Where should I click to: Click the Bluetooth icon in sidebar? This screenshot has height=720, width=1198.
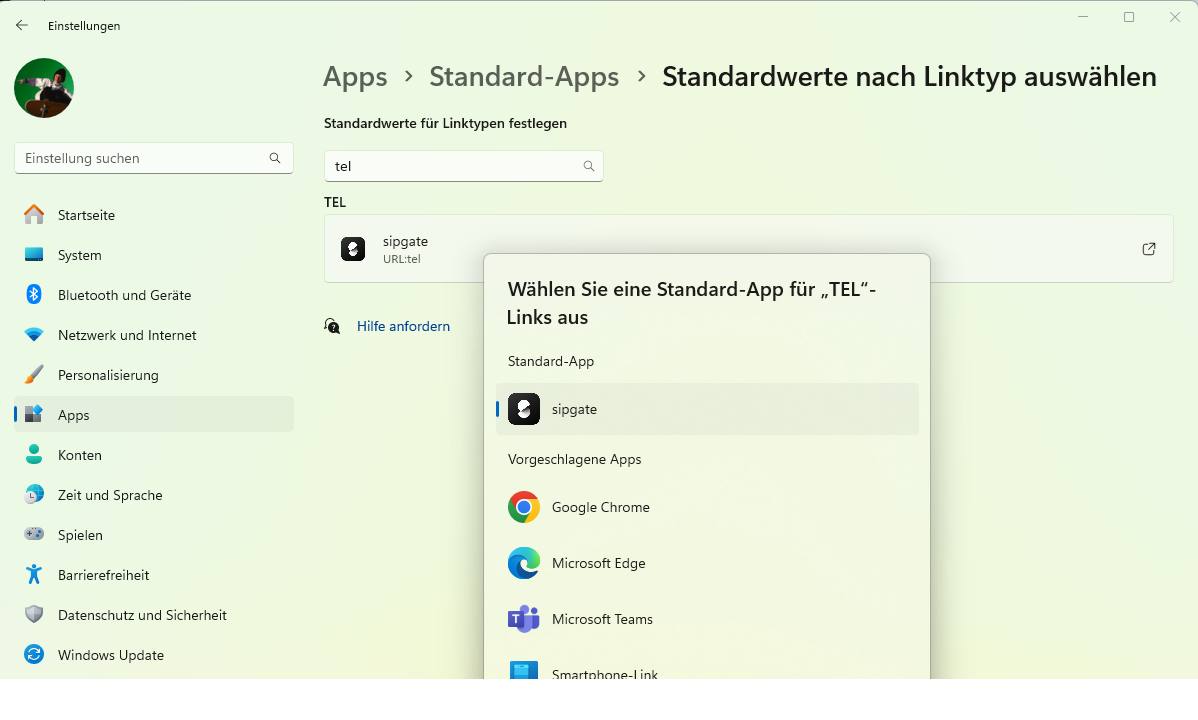tap(34, 294)
